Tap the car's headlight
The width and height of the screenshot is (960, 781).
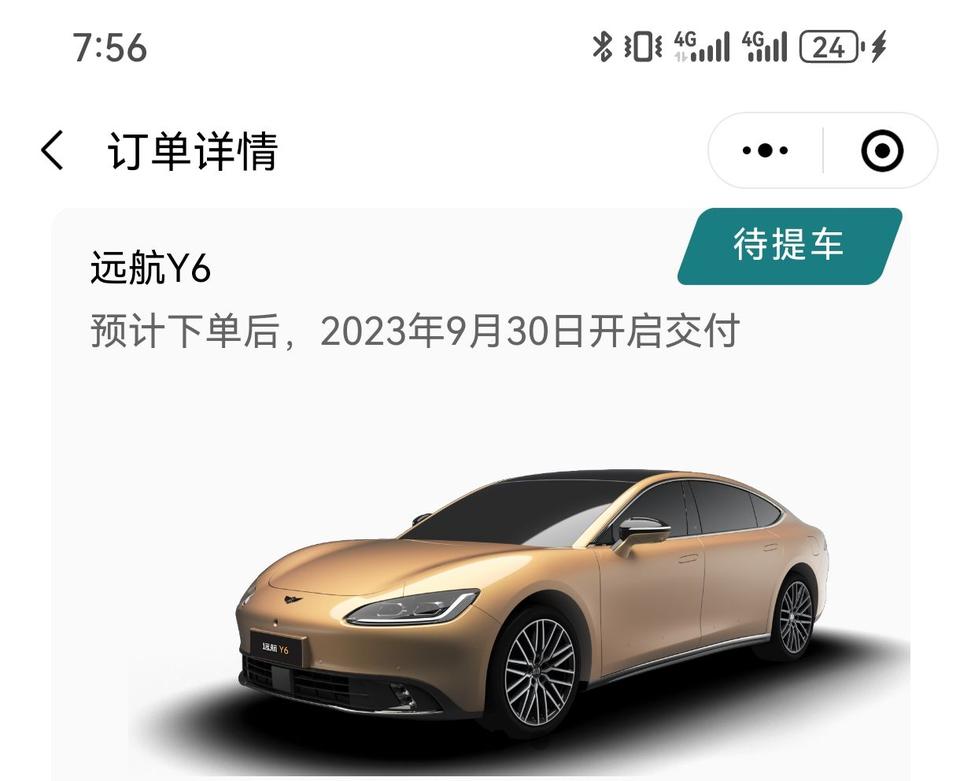tap(412, 605)
